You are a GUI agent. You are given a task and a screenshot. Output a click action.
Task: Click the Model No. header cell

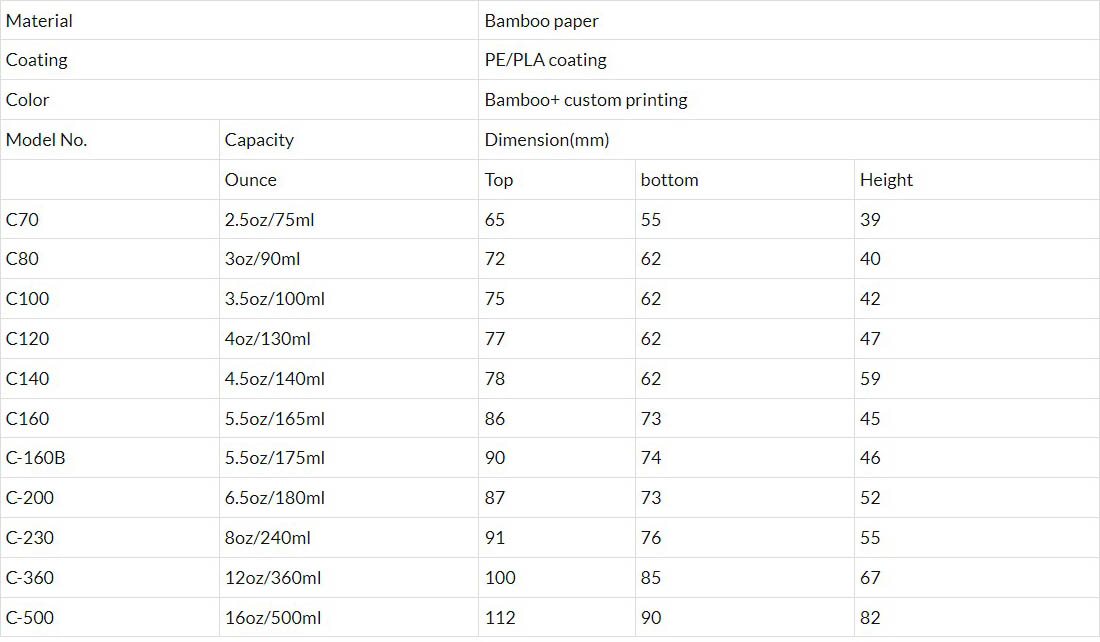[x=46, y=140]
